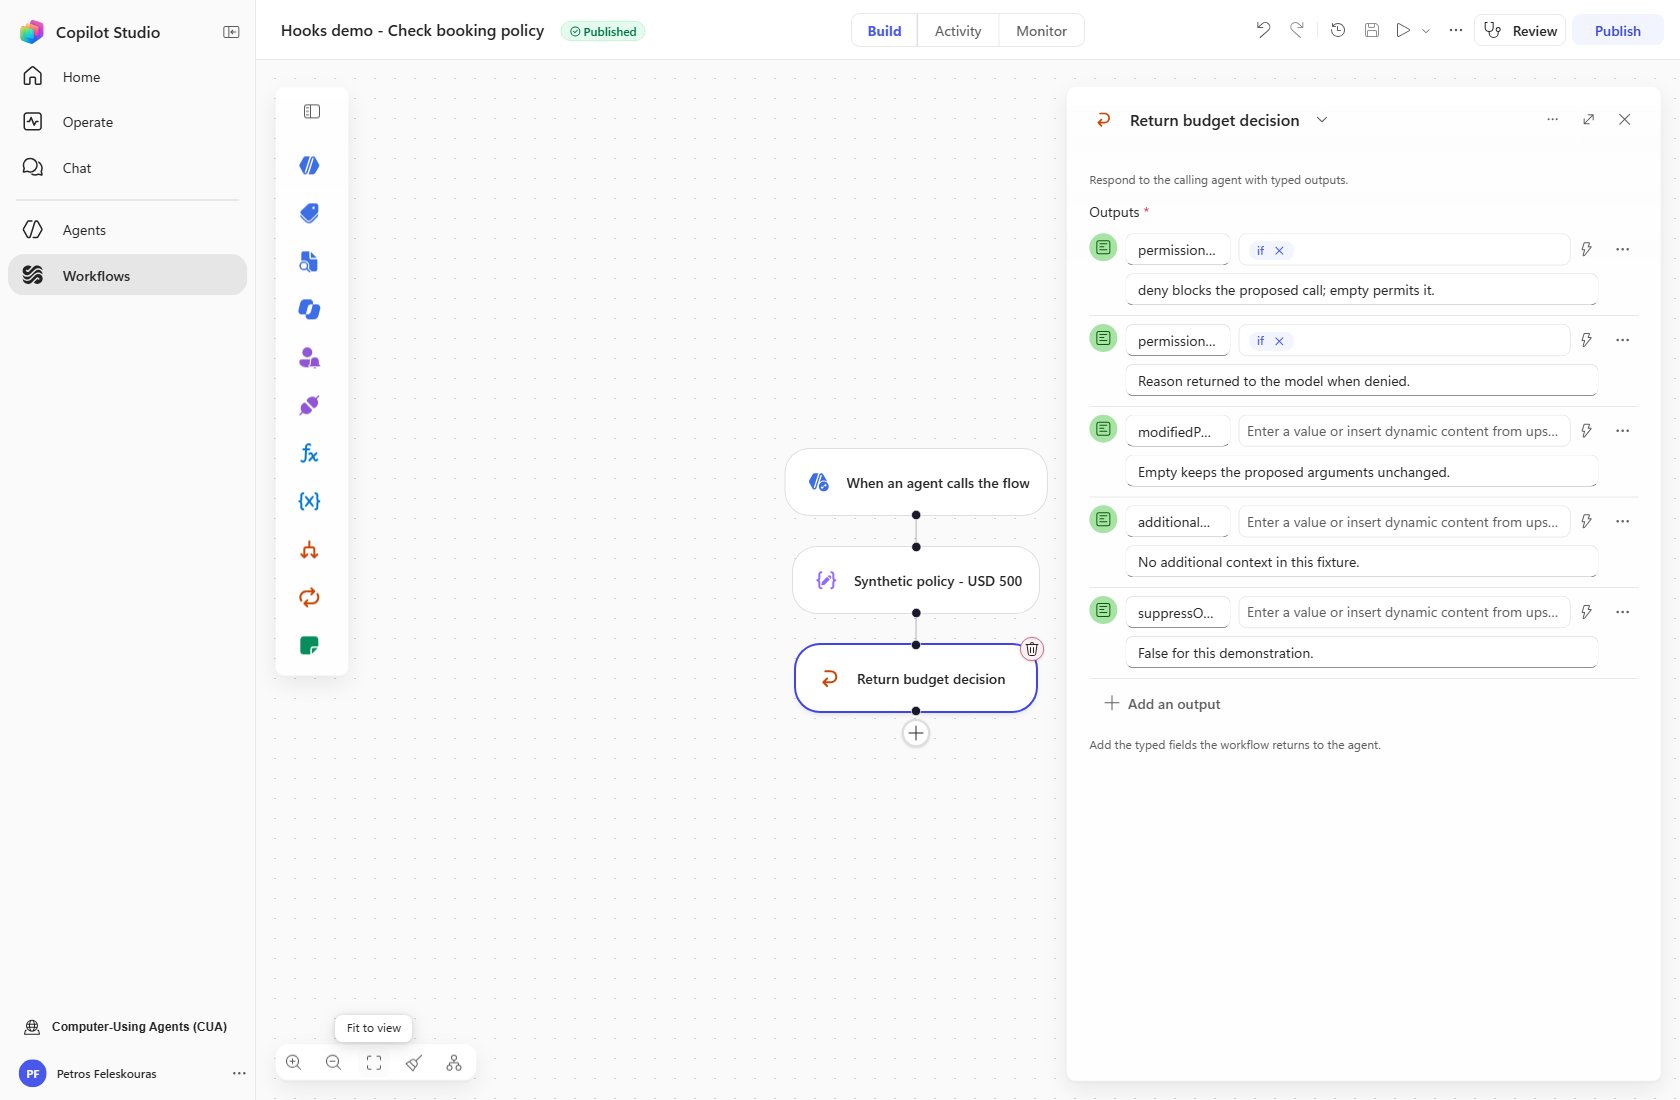Click the tidy up brush icon
This screenshot has height=1100, width=1680.
coord(414,1062)
